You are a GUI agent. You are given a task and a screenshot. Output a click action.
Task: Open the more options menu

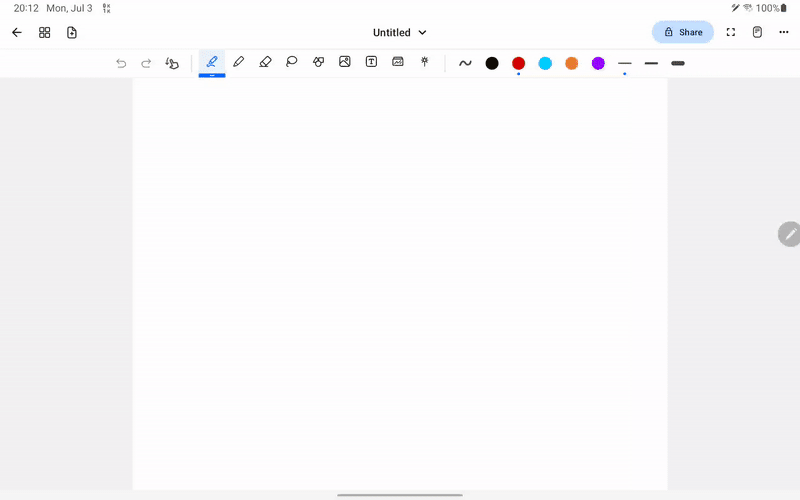(784, 32)
